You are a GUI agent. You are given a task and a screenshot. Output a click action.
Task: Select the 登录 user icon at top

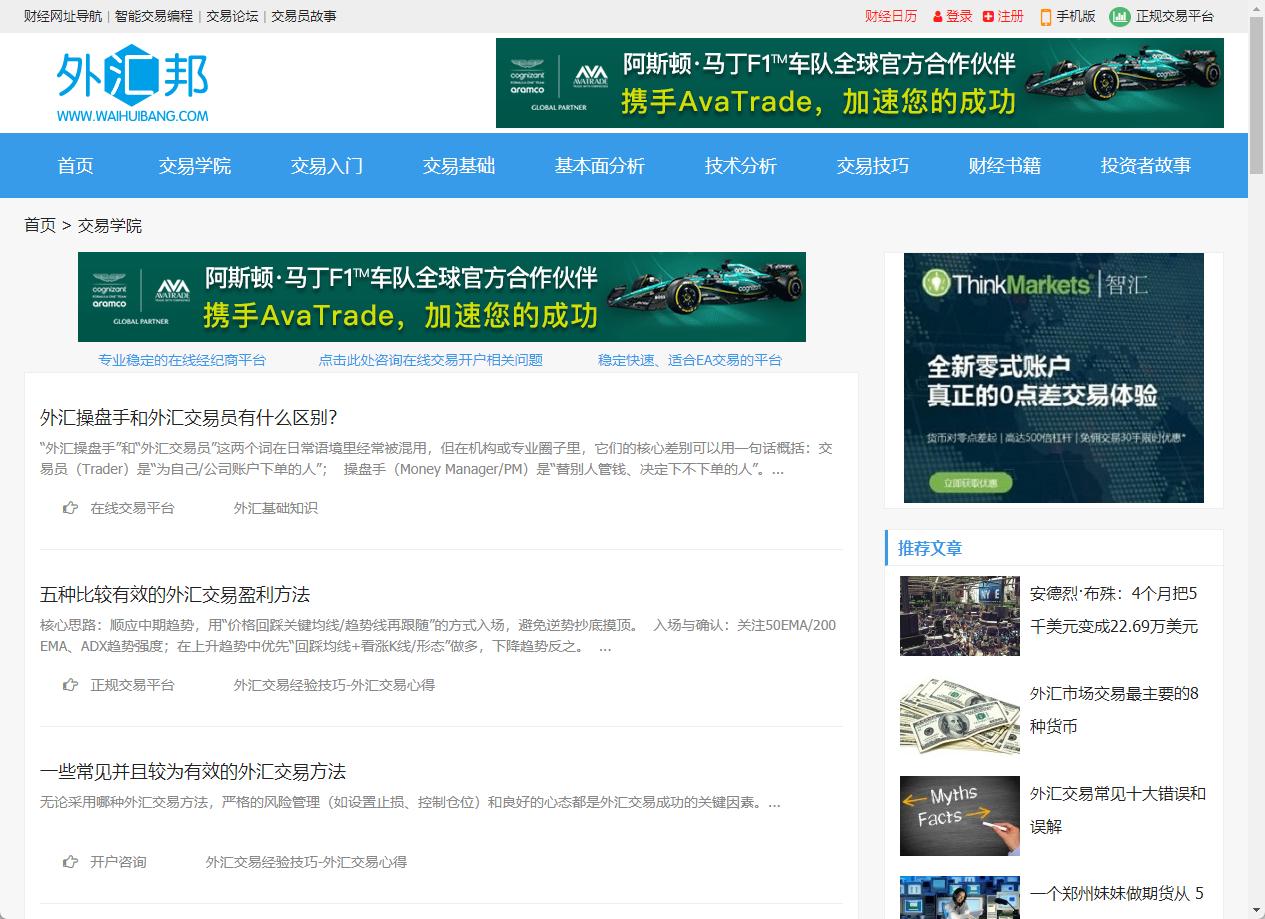[x=936, y=16]
